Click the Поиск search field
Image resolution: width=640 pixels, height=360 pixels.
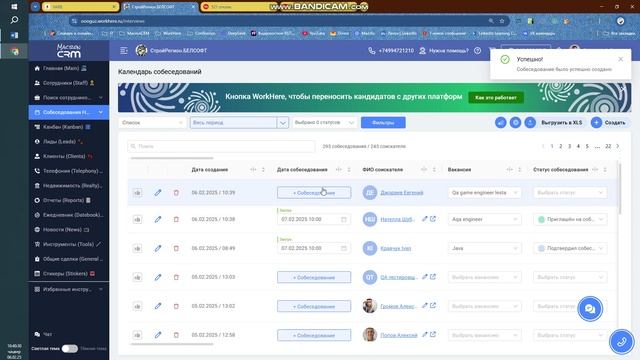(x=221, y=146)
